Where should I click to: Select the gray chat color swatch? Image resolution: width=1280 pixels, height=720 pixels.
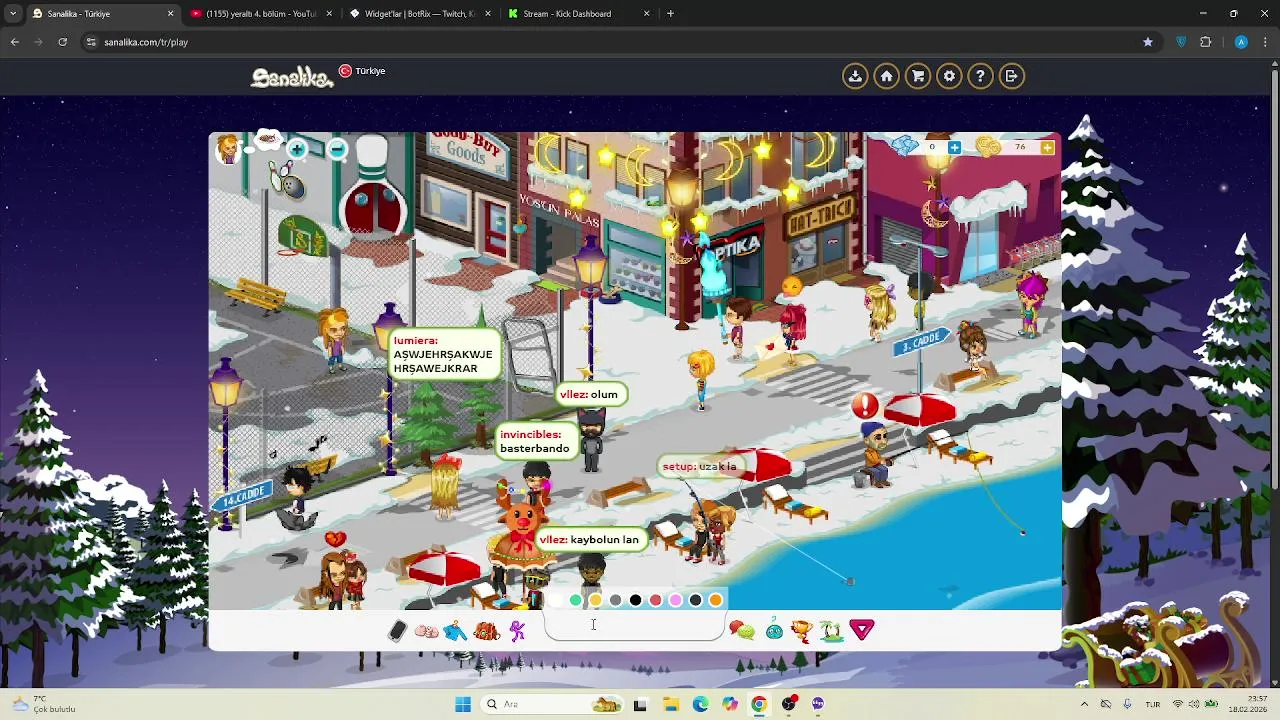tap(615, 600)
